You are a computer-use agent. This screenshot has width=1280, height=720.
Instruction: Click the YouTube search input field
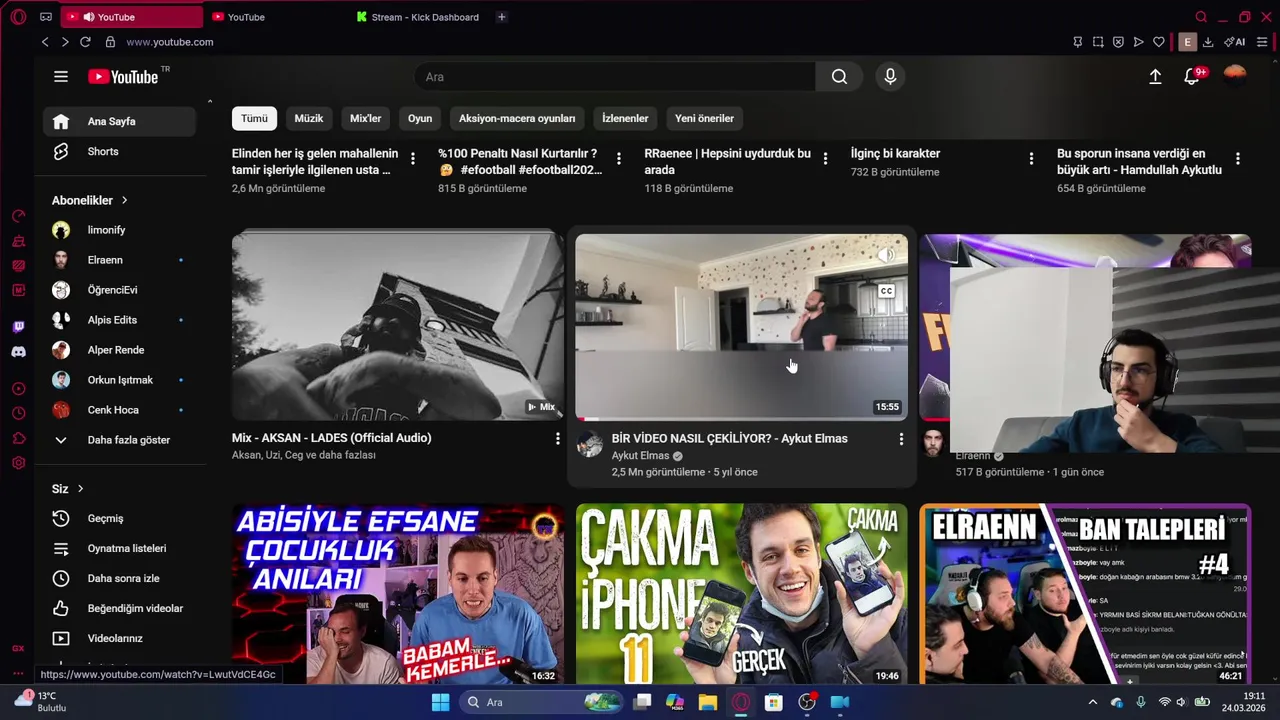(x=614, y=77)
